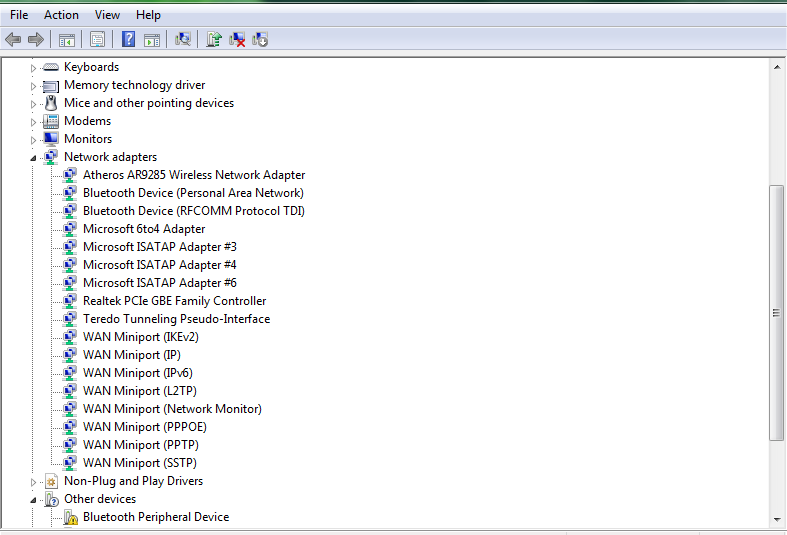This screenshot has width=787, height=535.
Task: Expand the Memory technology driver node
Action: pos(33,86)
